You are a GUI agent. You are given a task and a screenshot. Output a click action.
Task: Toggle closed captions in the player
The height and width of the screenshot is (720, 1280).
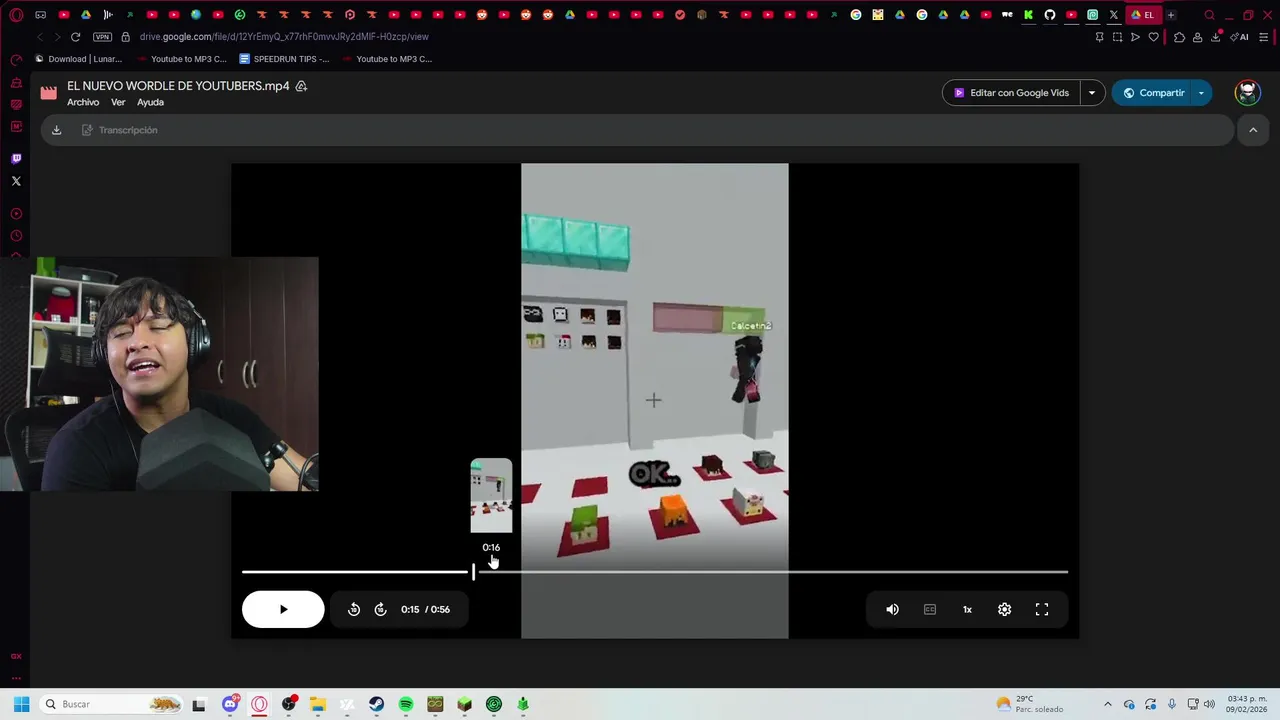[930, 609]
